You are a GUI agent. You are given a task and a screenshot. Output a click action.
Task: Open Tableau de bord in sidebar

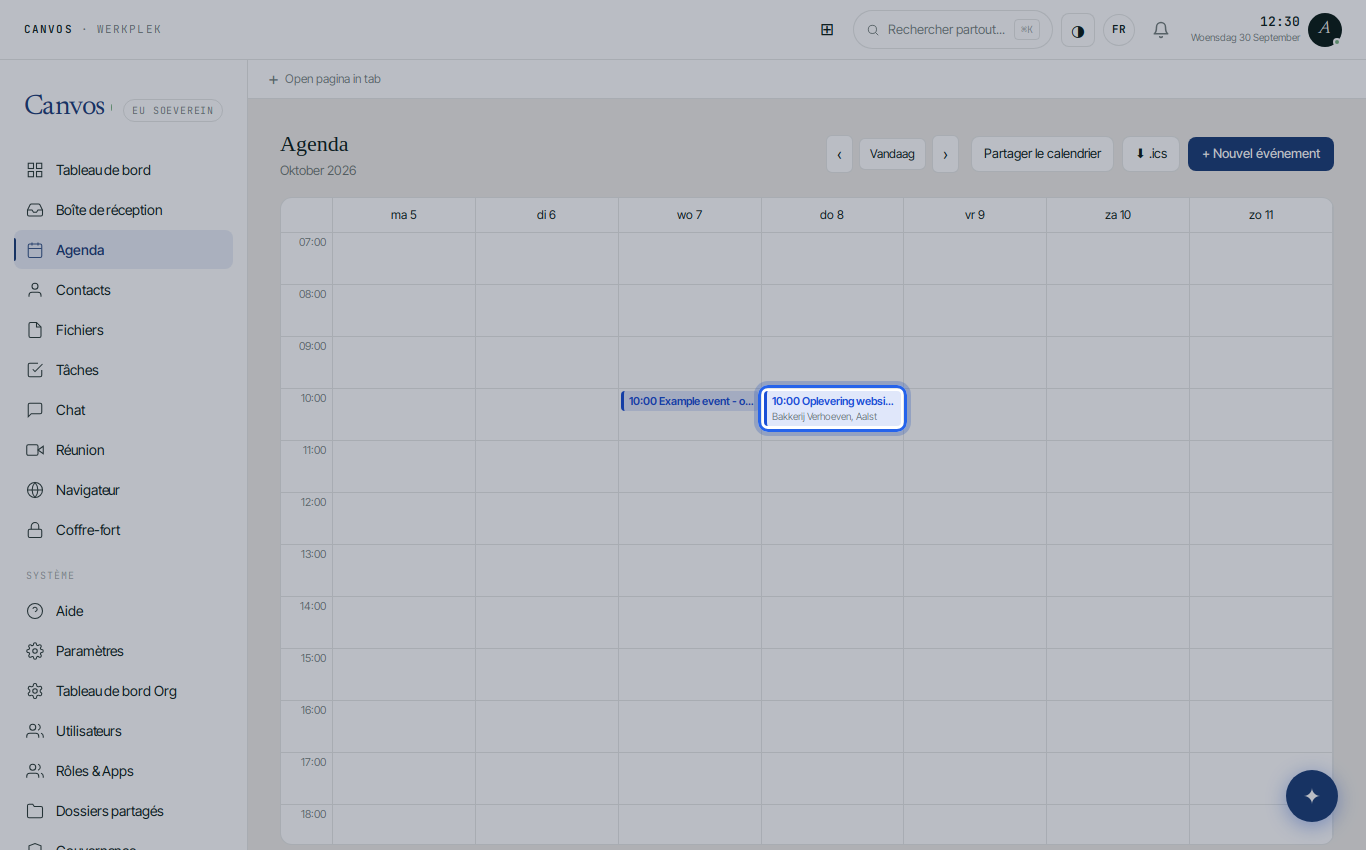(x=124, y=170)
